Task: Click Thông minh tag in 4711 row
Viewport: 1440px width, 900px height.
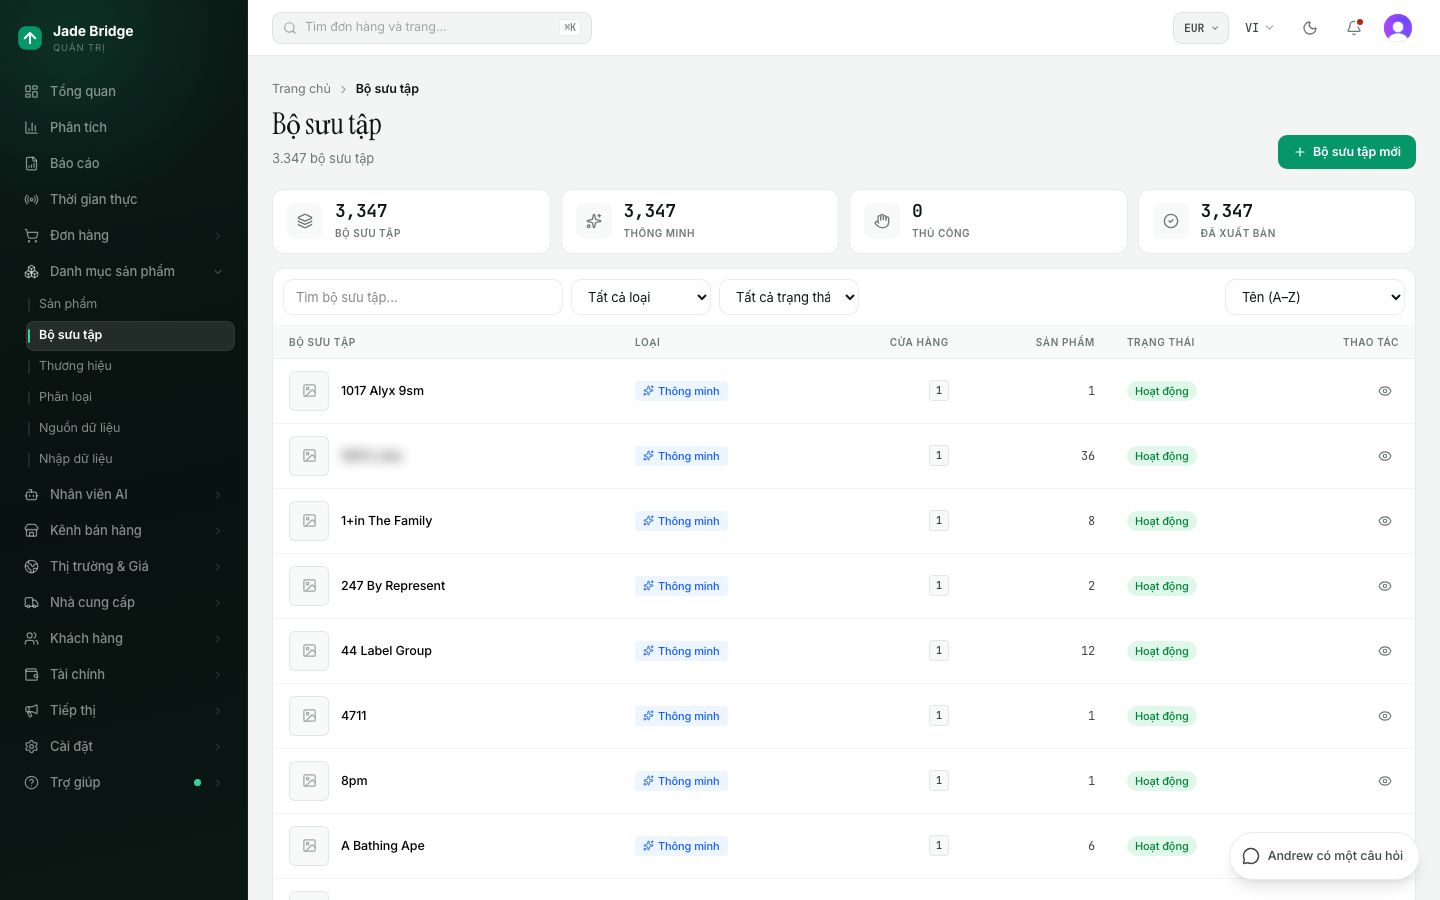Action: 681,716
